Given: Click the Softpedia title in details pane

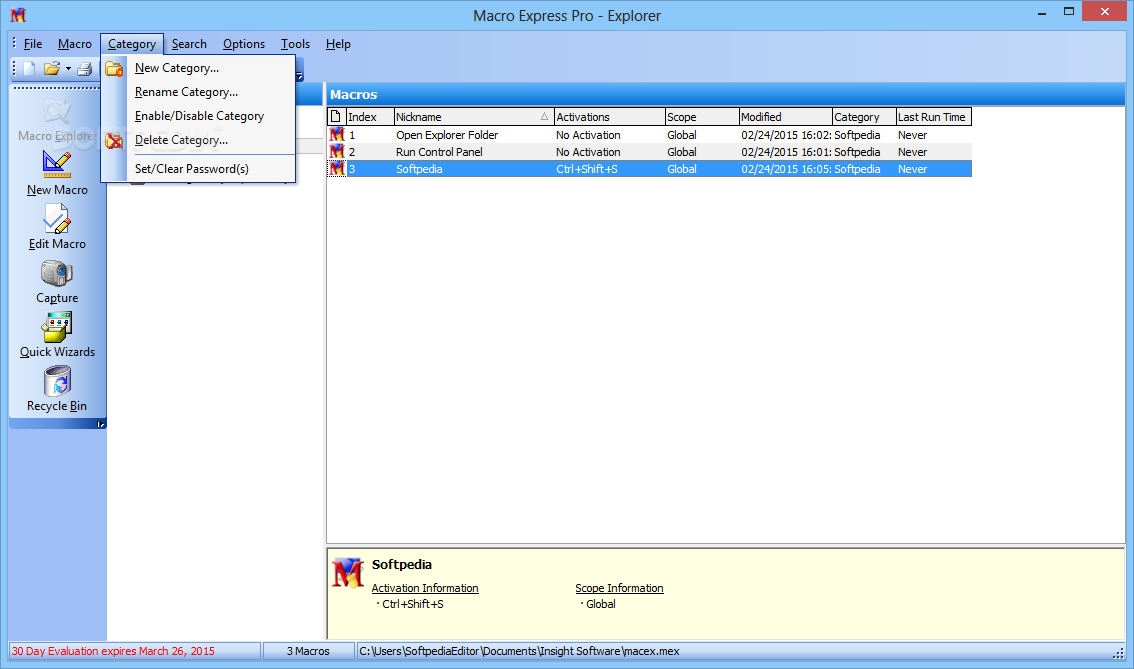Looking at the screenshot, I should tap(401, 565).
